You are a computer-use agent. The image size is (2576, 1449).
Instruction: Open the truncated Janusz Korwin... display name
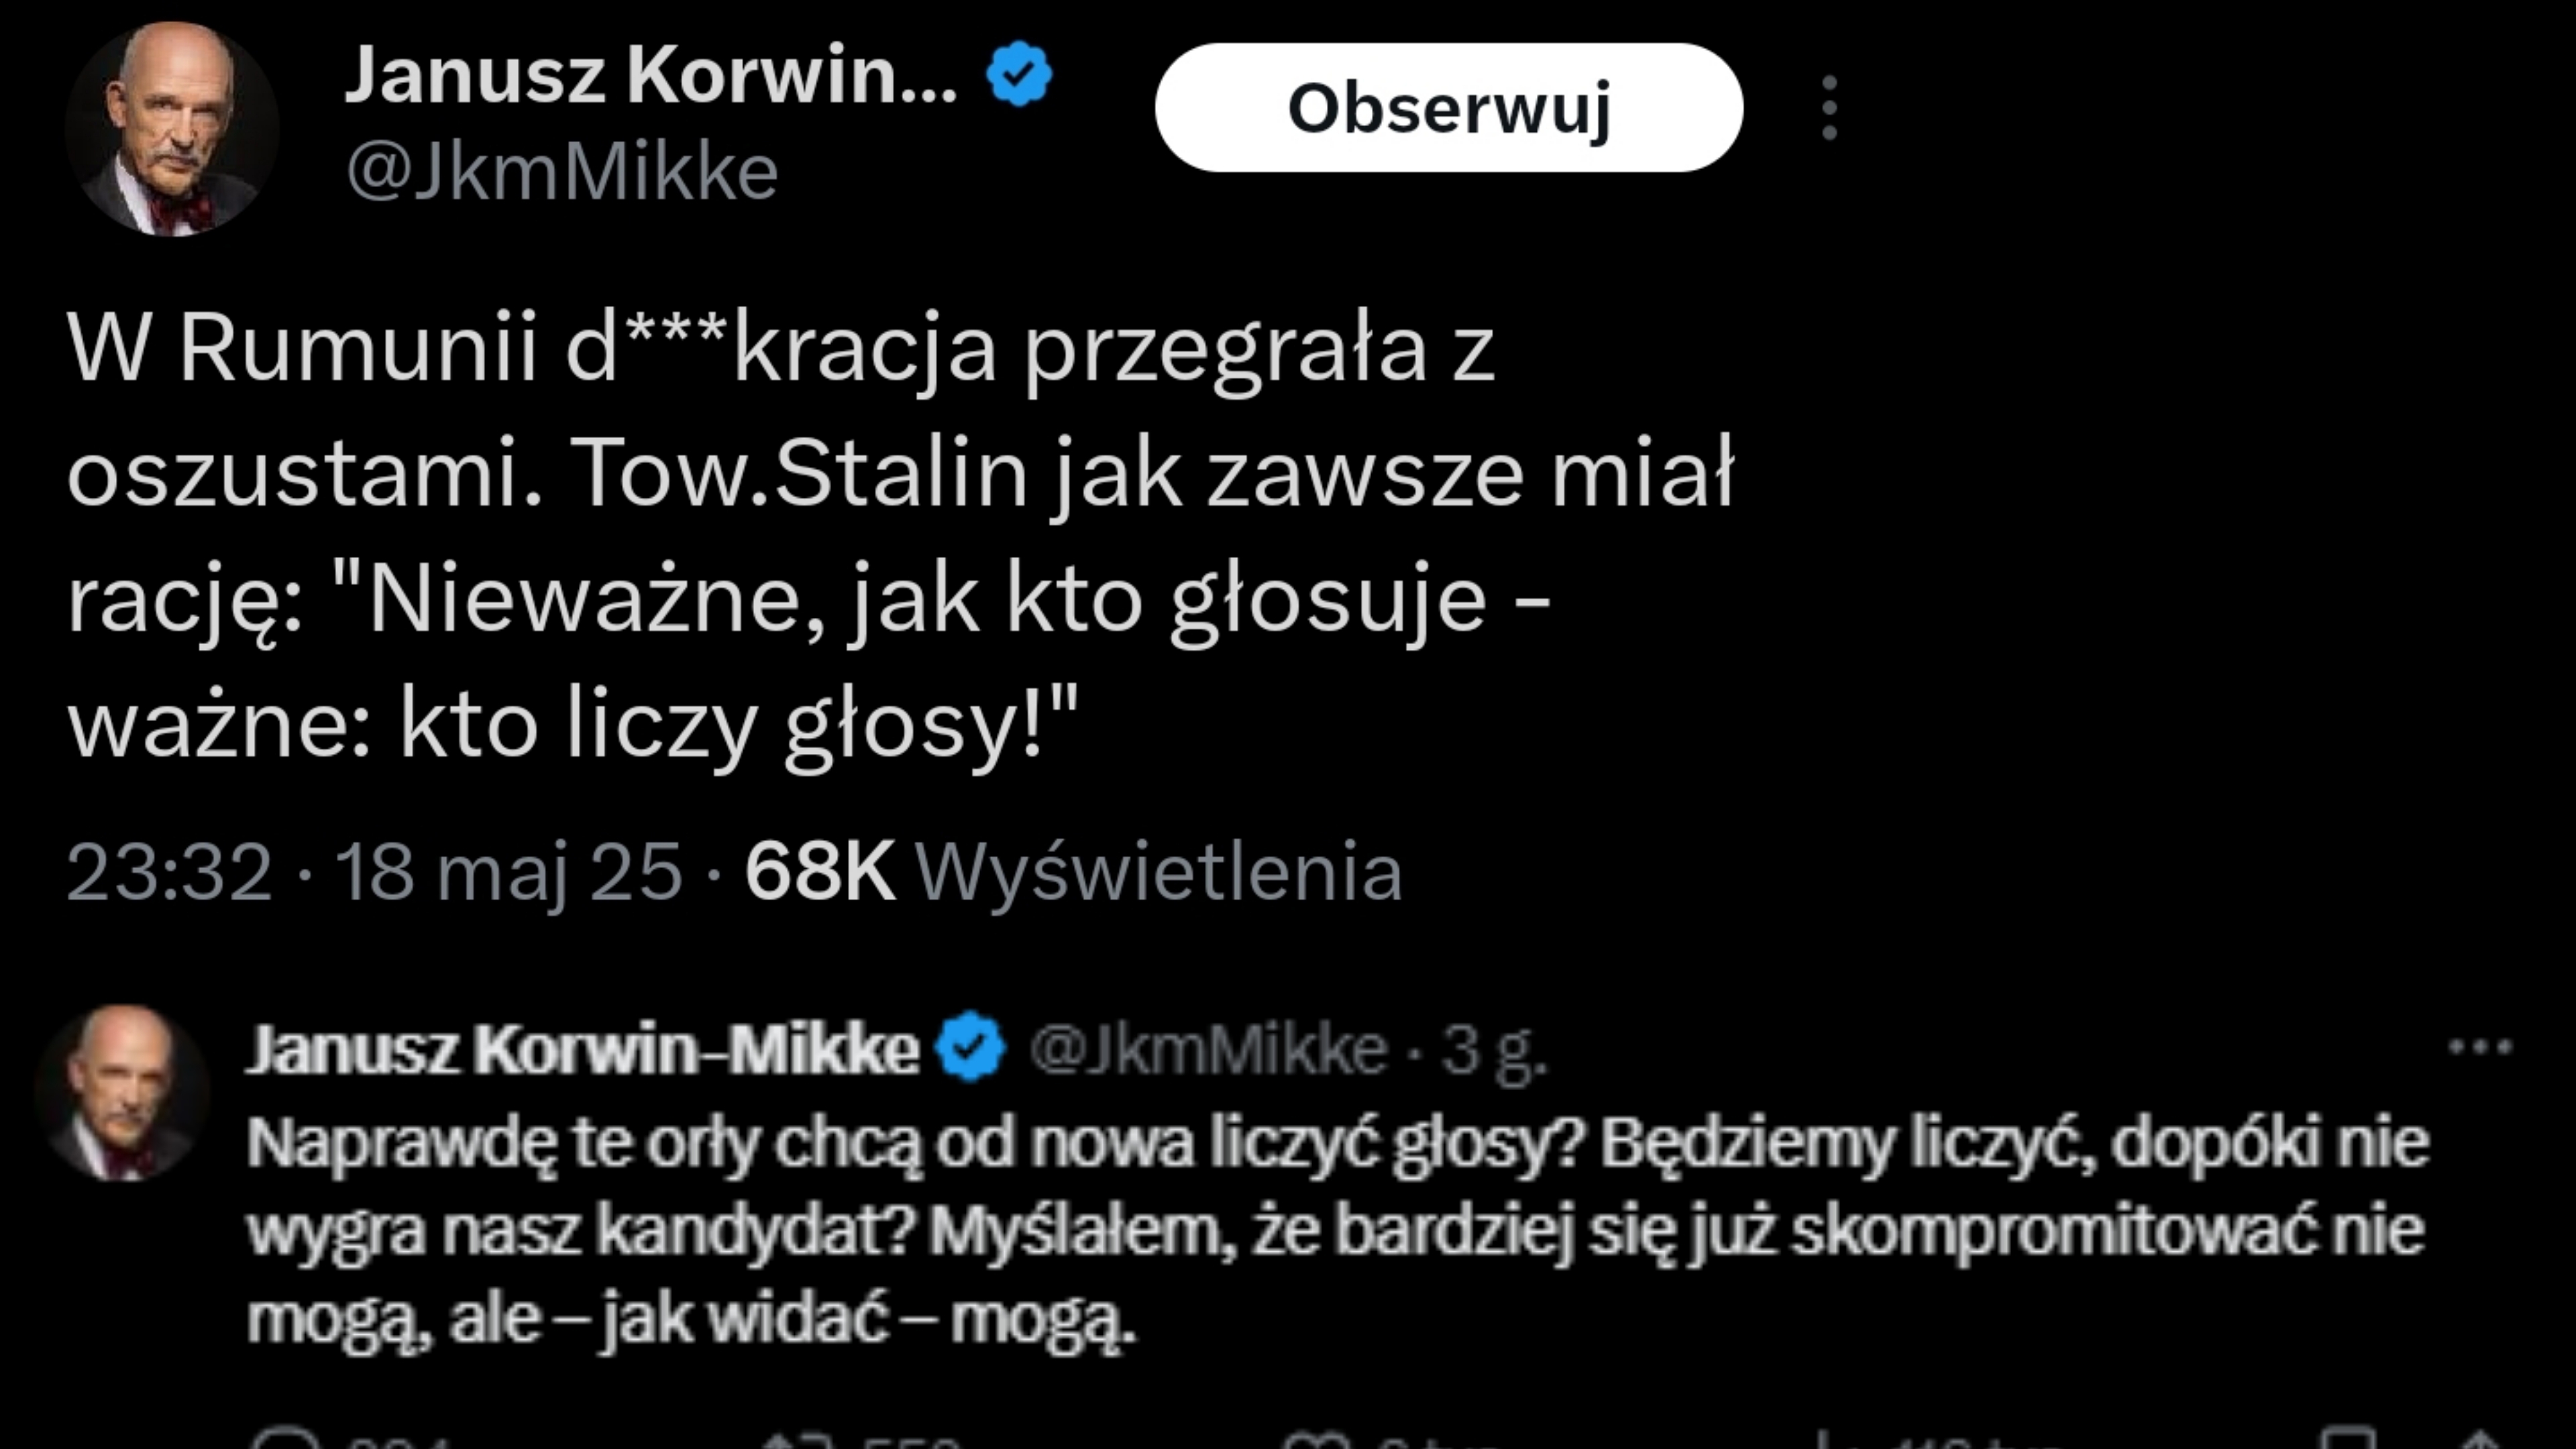tap(651, 75)
